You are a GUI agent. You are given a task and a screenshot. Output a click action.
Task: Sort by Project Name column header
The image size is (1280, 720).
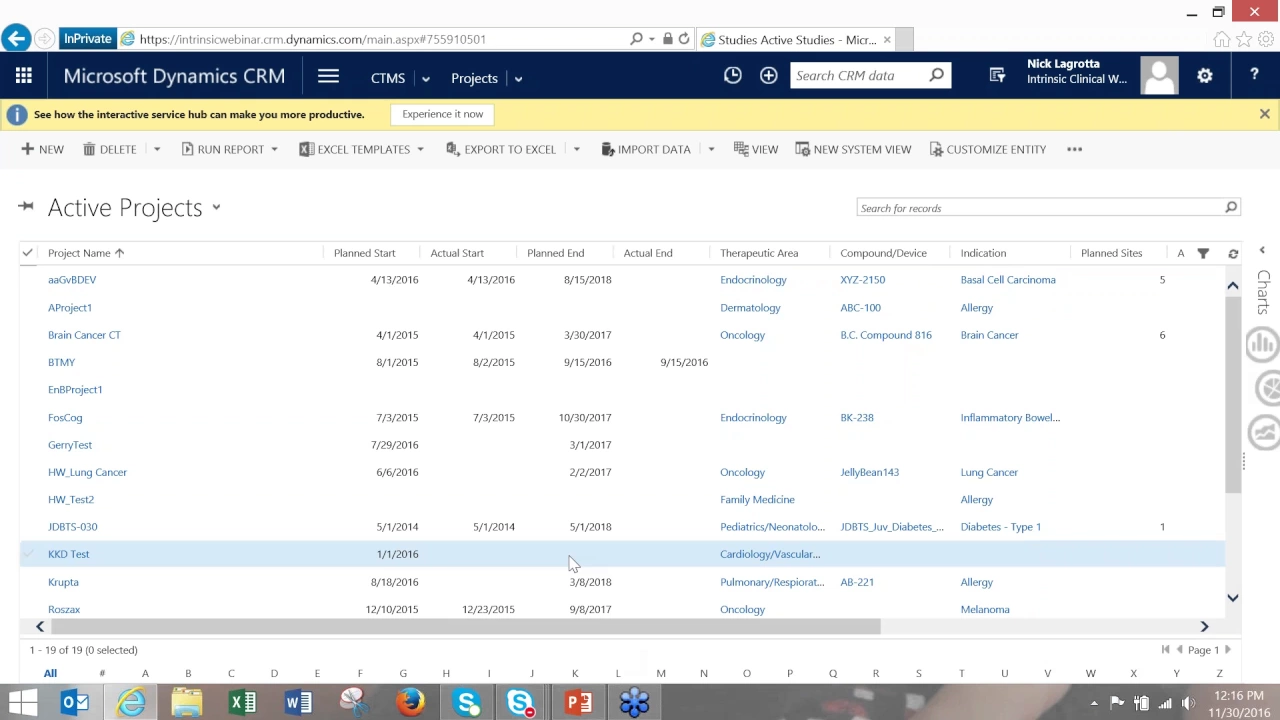point(79,253)
